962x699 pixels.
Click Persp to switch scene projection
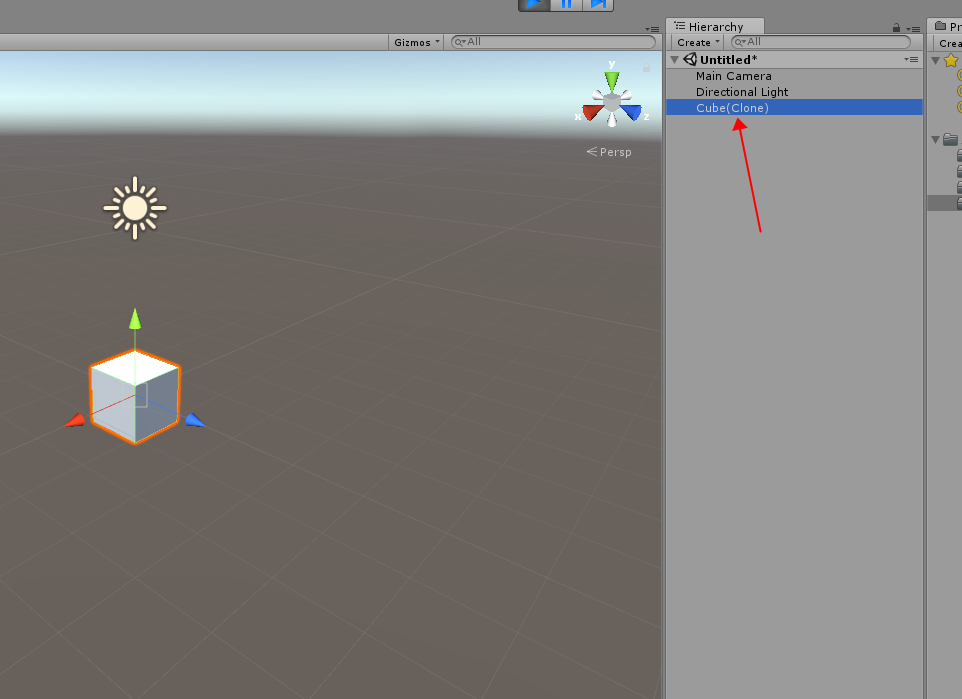614,151
